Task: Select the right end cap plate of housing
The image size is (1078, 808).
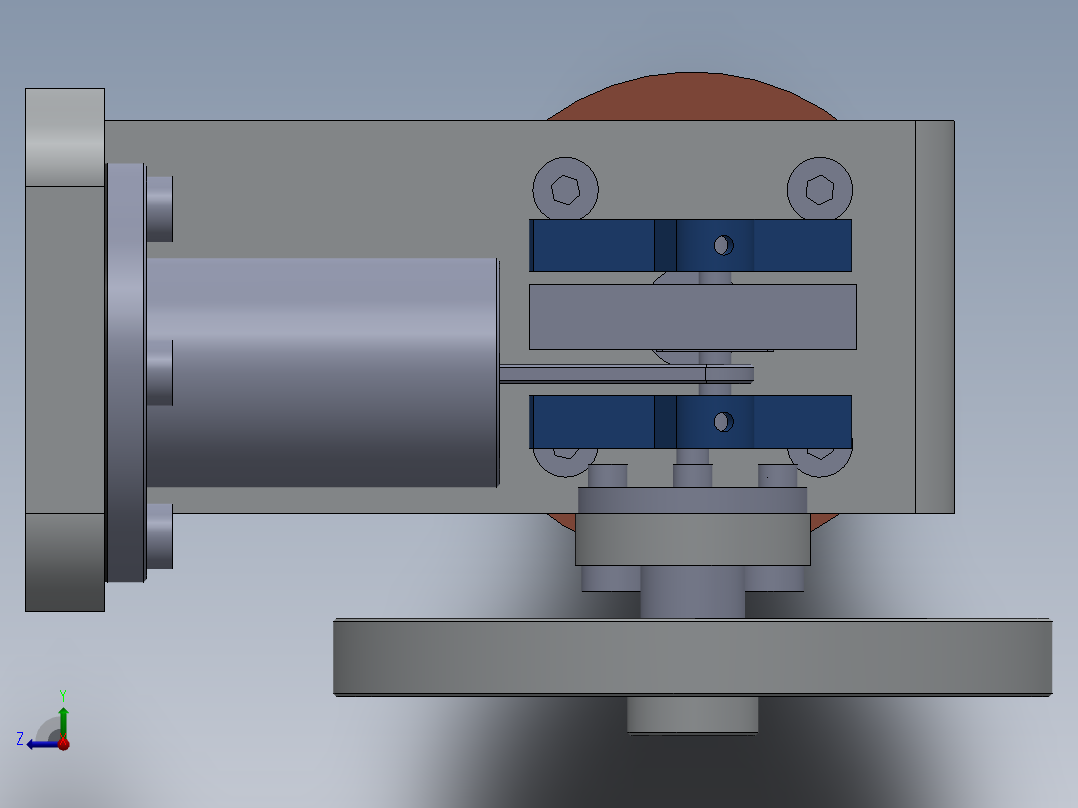Action: click(x=934, y=316)
